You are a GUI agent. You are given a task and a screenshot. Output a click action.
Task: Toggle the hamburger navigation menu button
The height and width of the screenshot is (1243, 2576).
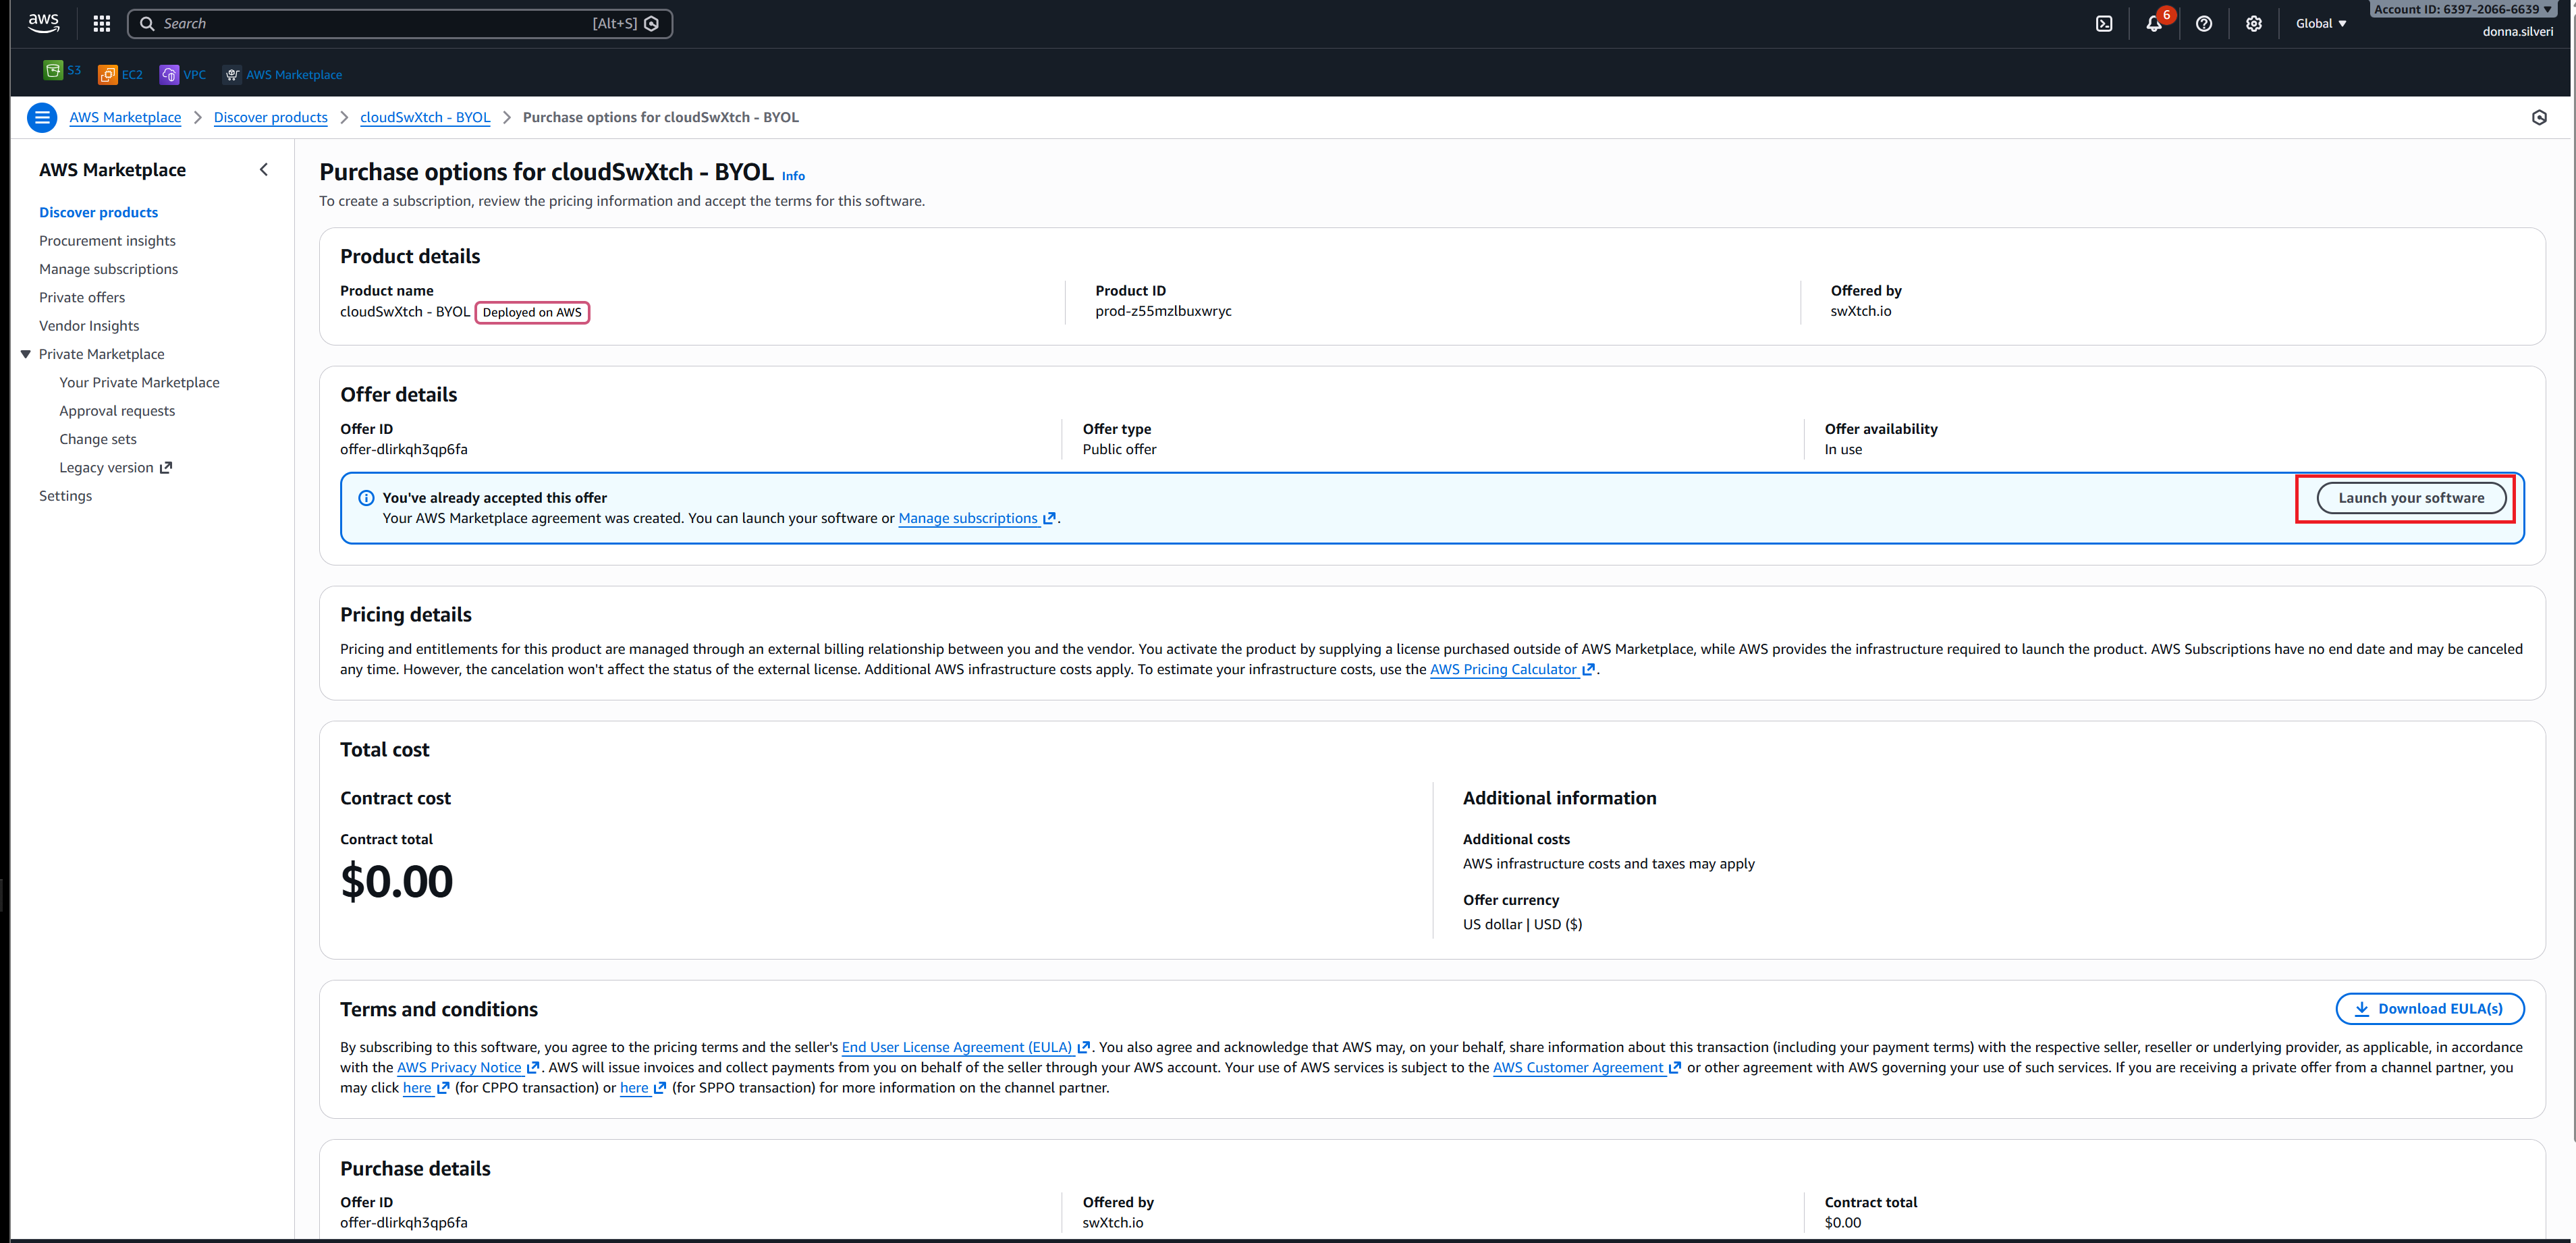point(42,118)
